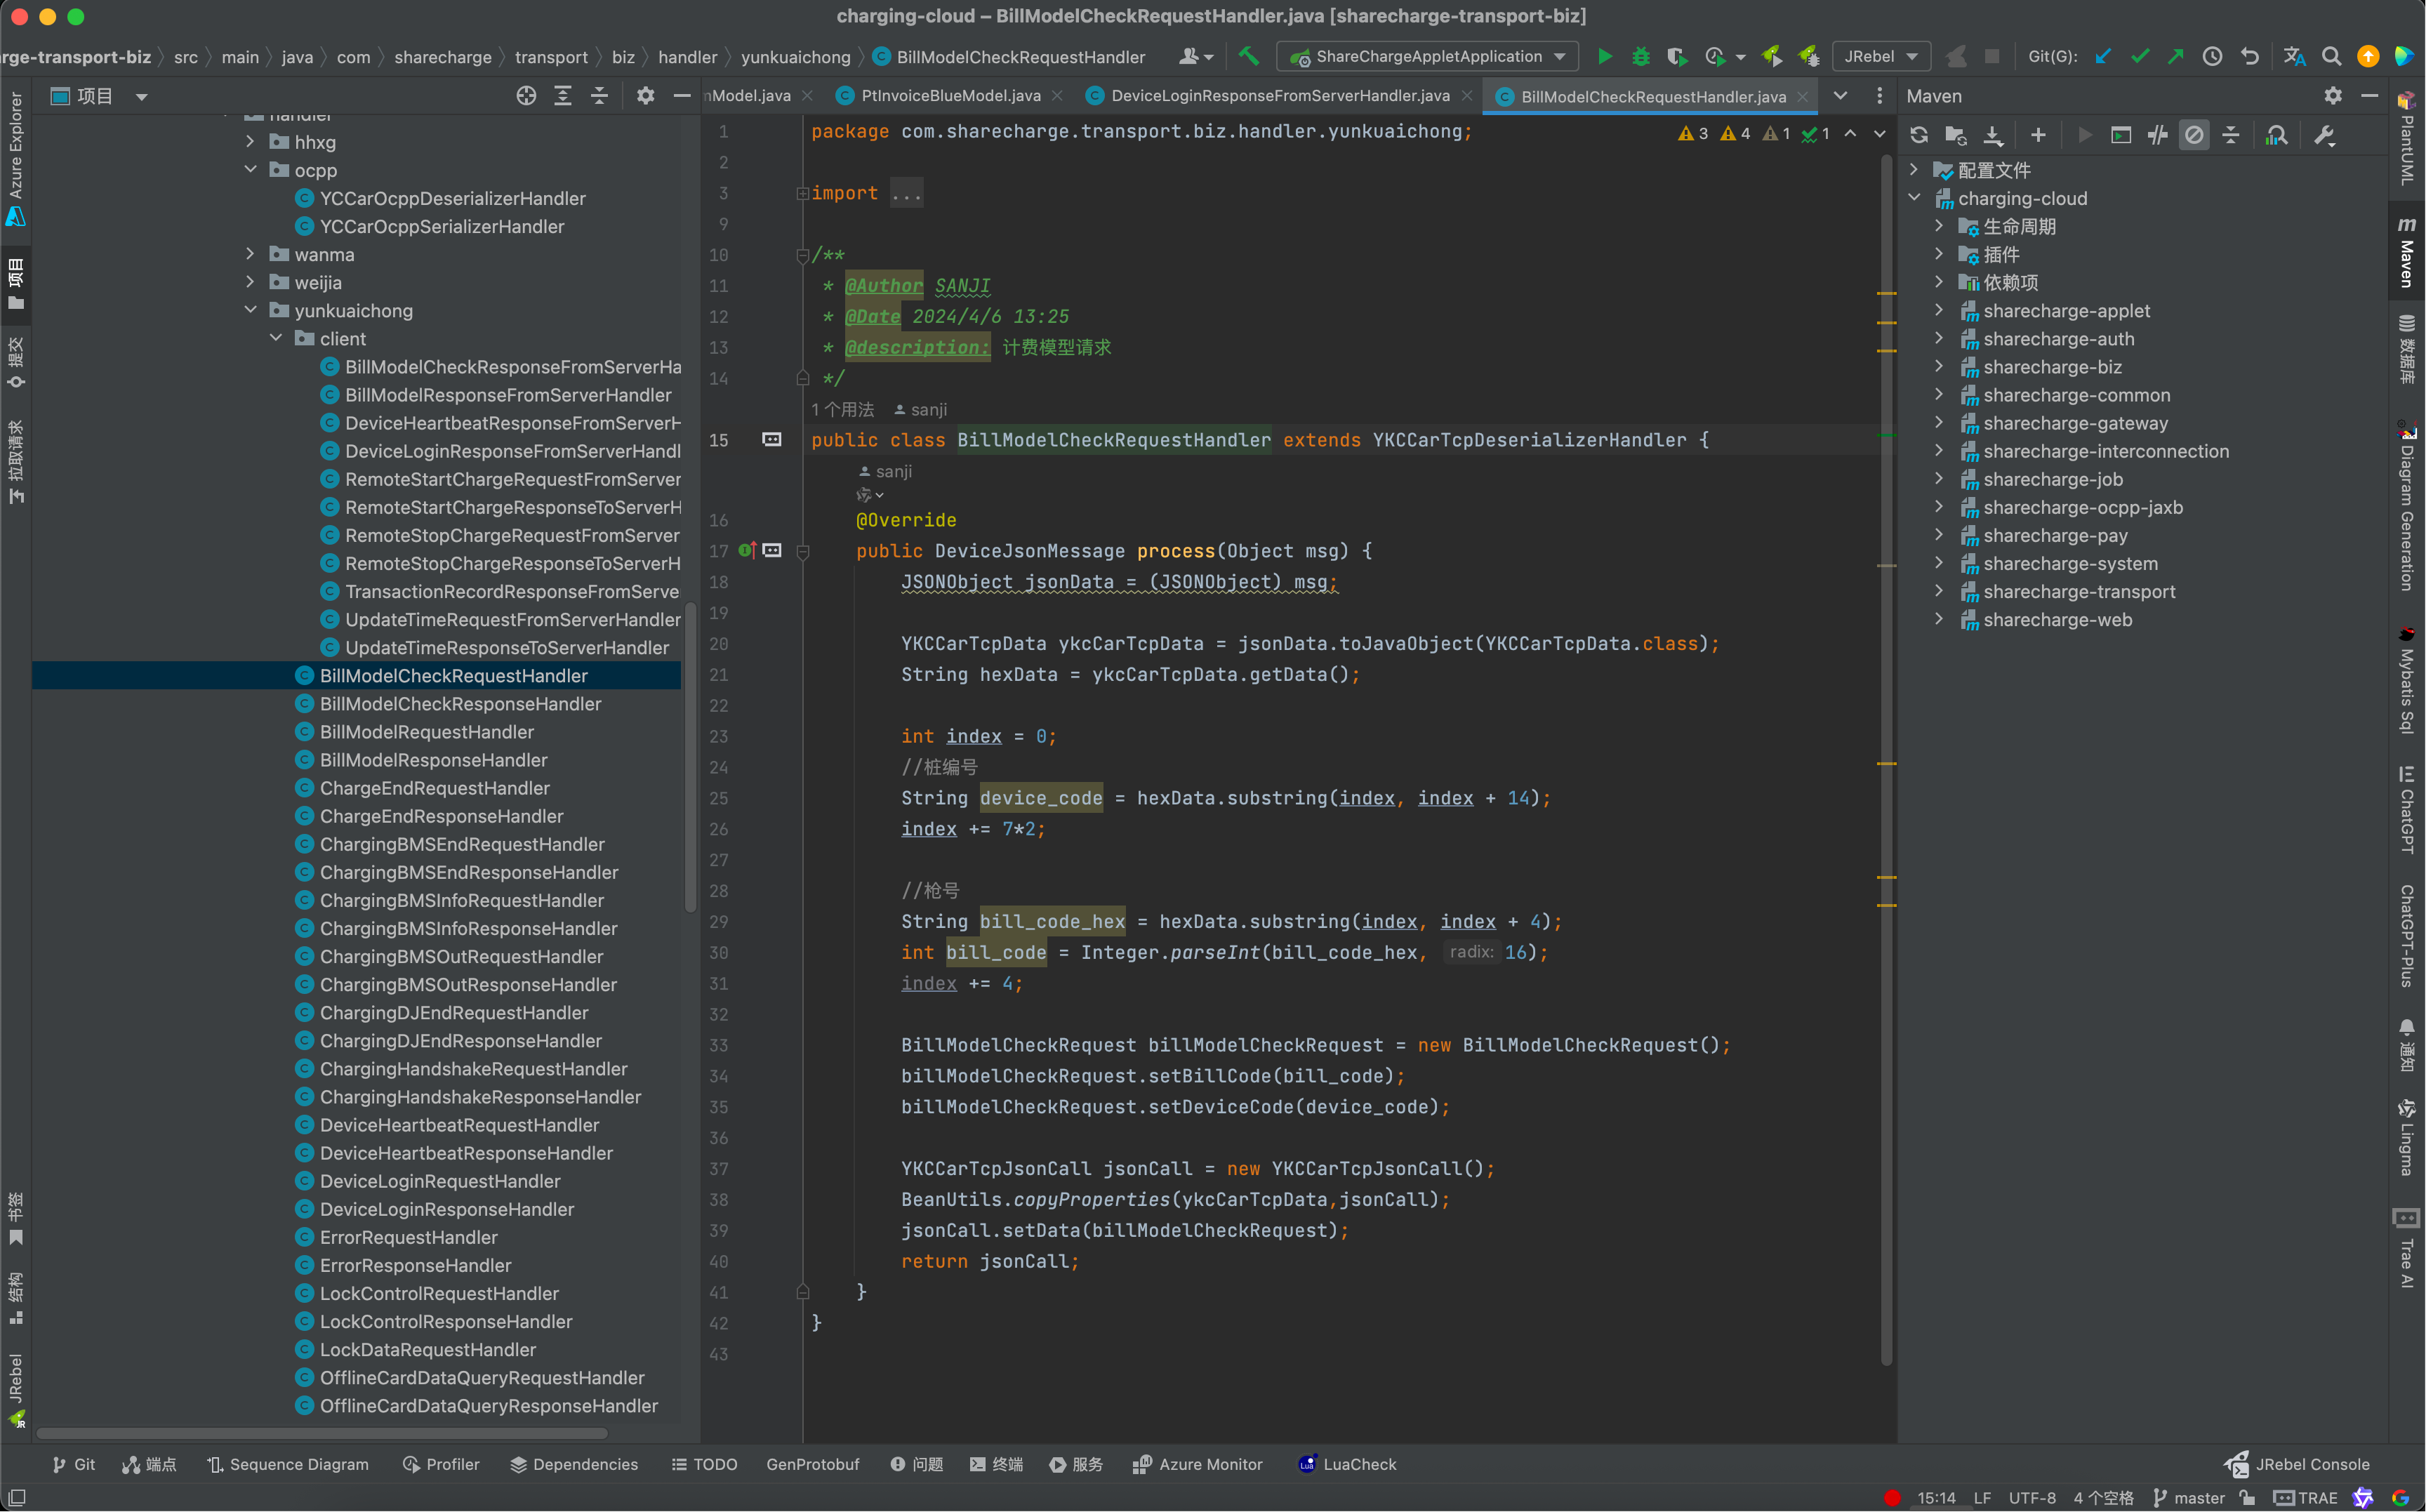Screen dimensions: 2426x1512
Task: Toggle Maven skip tests mode
Action: [2194, 135]
